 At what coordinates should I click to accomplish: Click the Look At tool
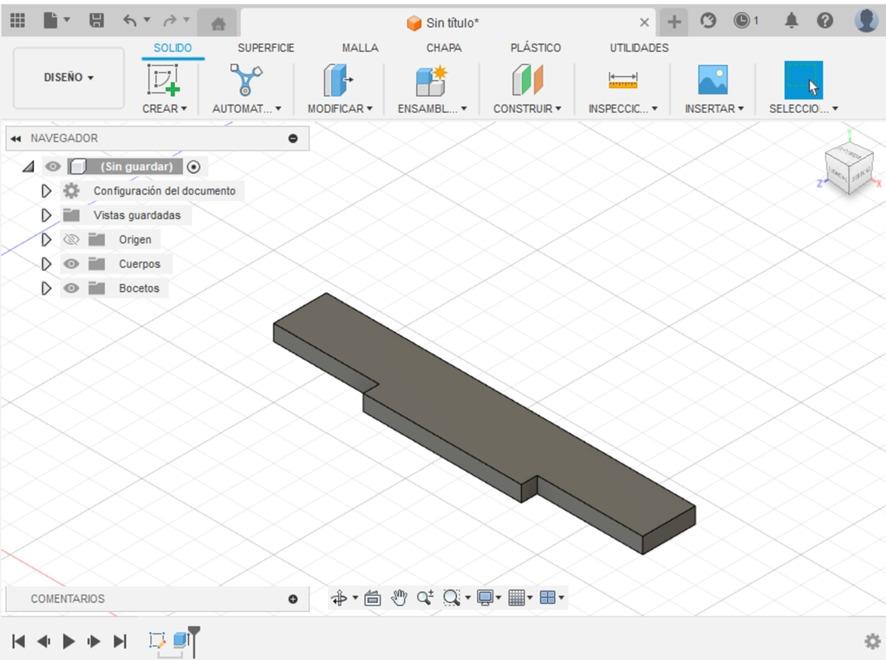(x=372, y=597)
